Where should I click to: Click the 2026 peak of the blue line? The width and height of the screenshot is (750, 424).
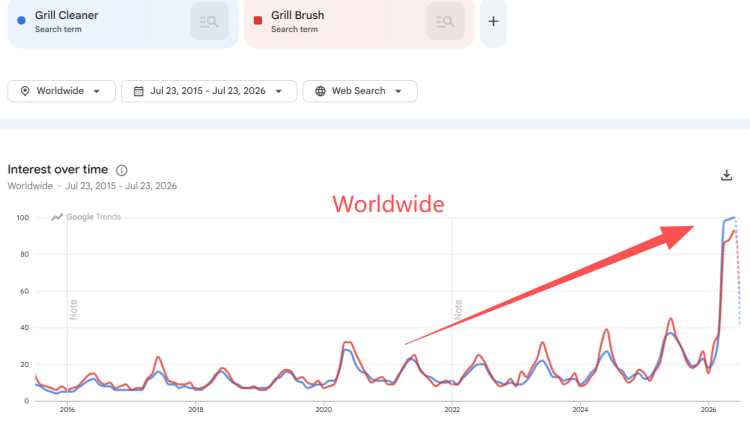pos(734,218)
